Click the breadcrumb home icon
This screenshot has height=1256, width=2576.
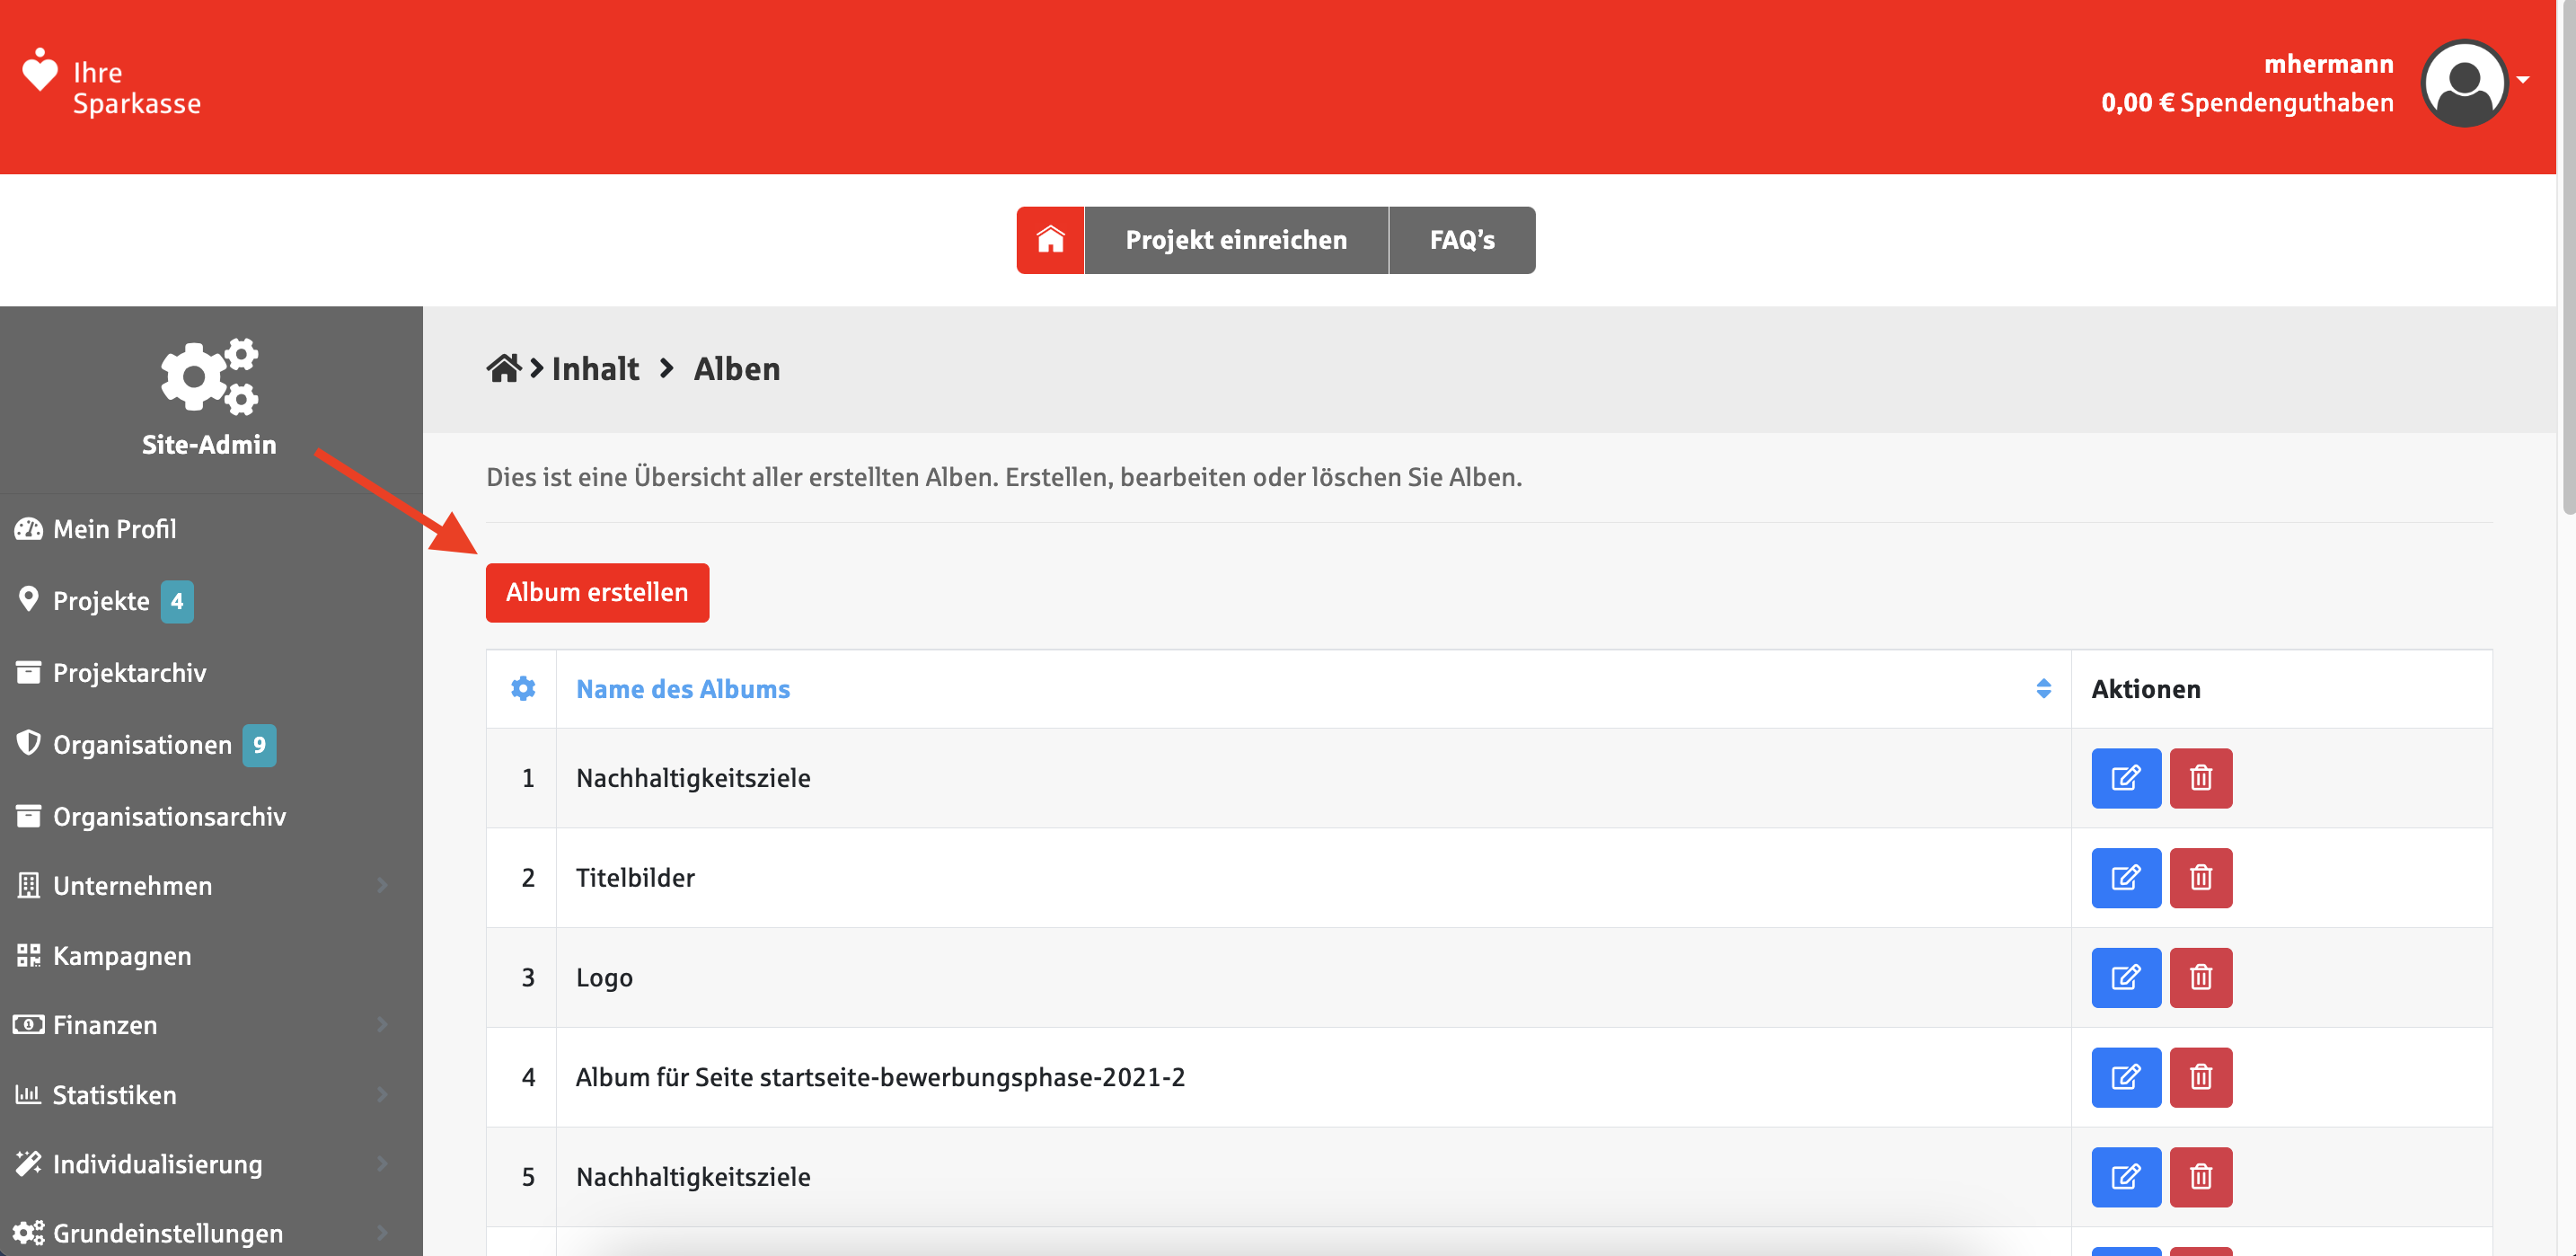coord(503,369)
